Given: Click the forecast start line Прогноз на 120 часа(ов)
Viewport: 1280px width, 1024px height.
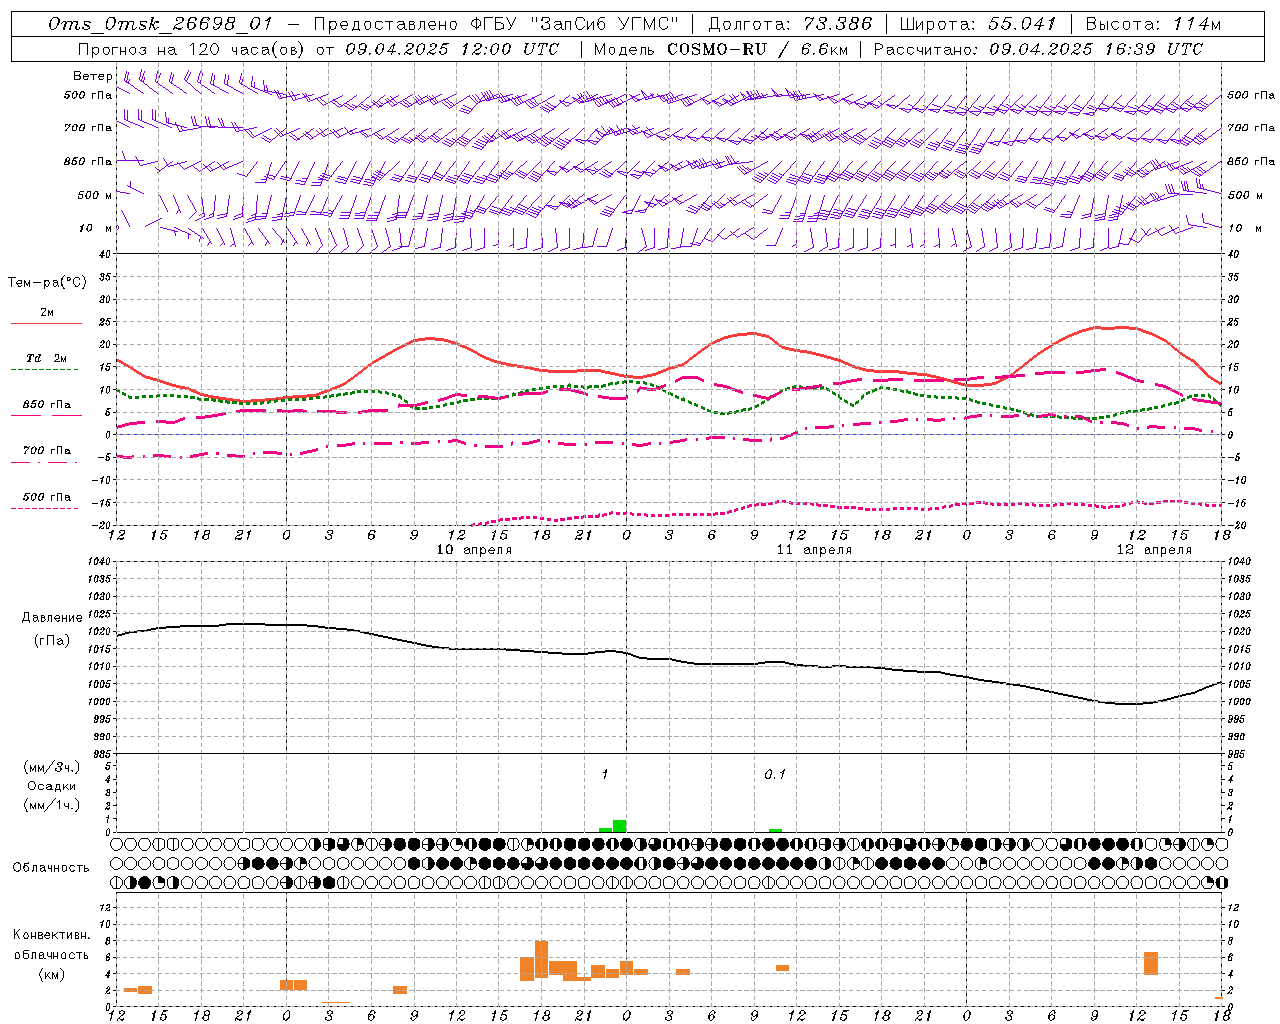Looking at the screenshot, I should tap(192, 49).
